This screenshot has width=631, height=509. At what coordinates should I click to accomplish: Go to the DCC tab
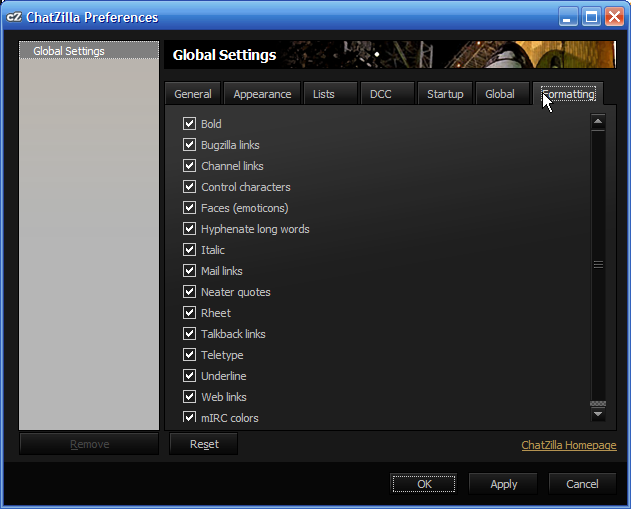[388, 94]
